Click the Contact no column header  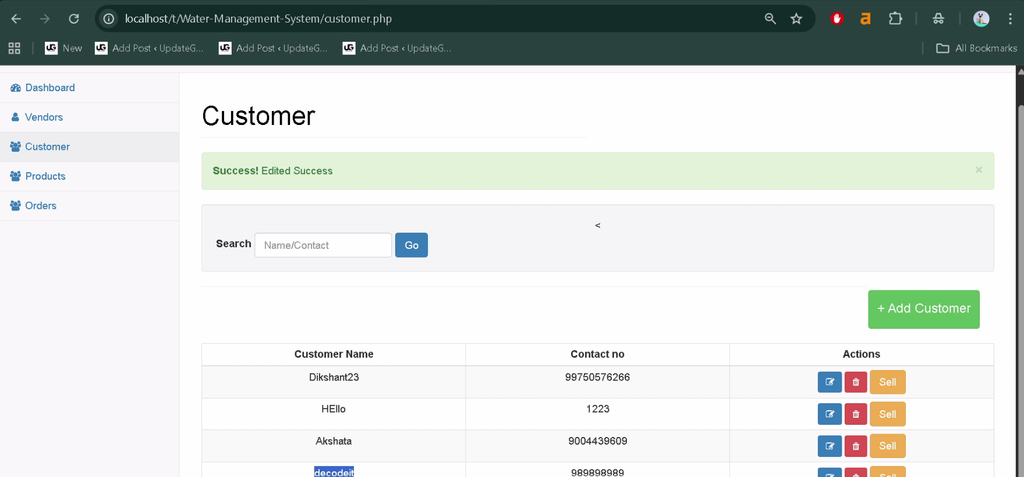[x=598, y=354]
